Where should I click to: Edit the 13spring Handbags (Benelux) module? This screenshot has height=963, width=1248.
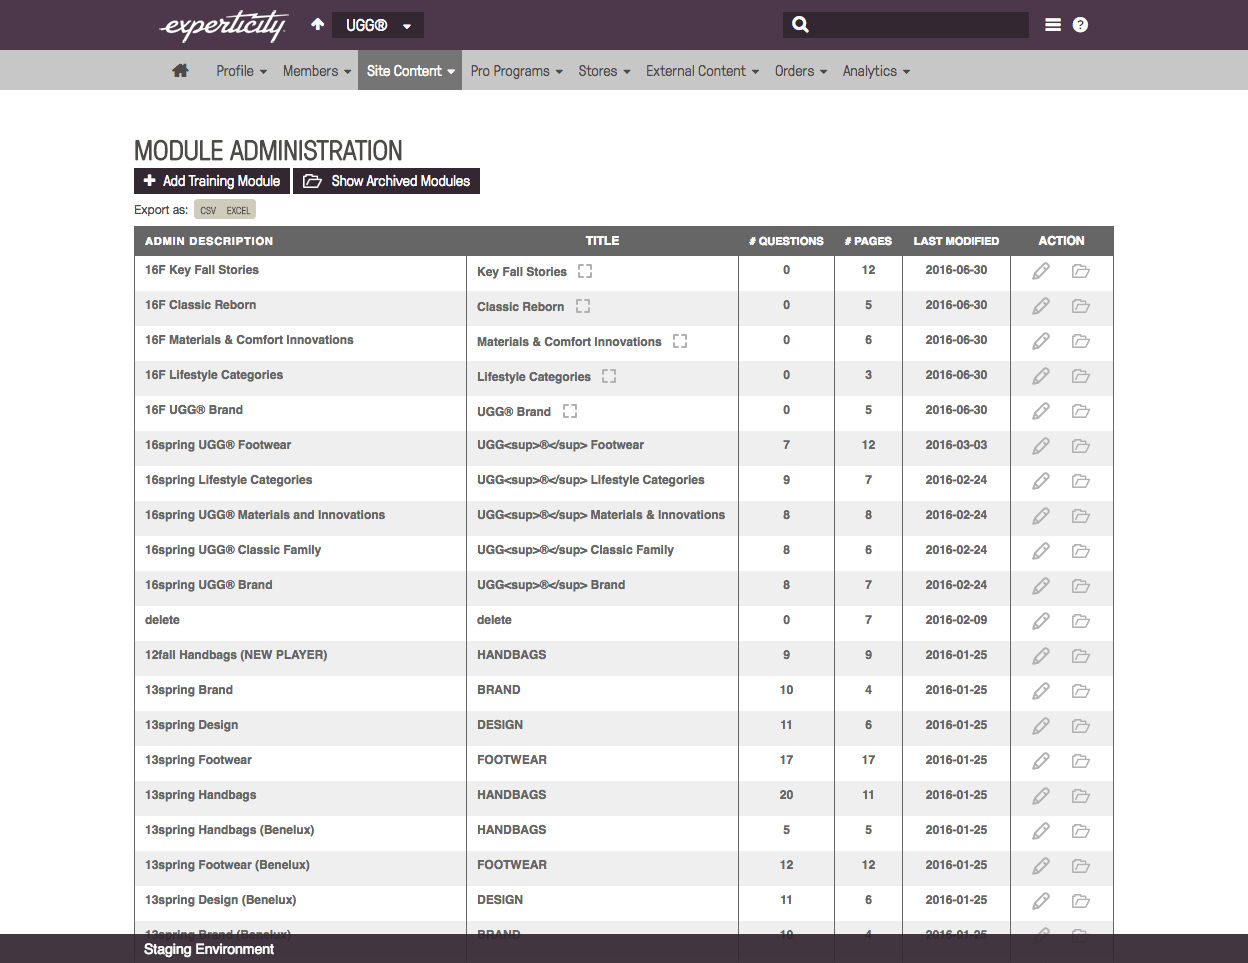[x=1041, y=831]
